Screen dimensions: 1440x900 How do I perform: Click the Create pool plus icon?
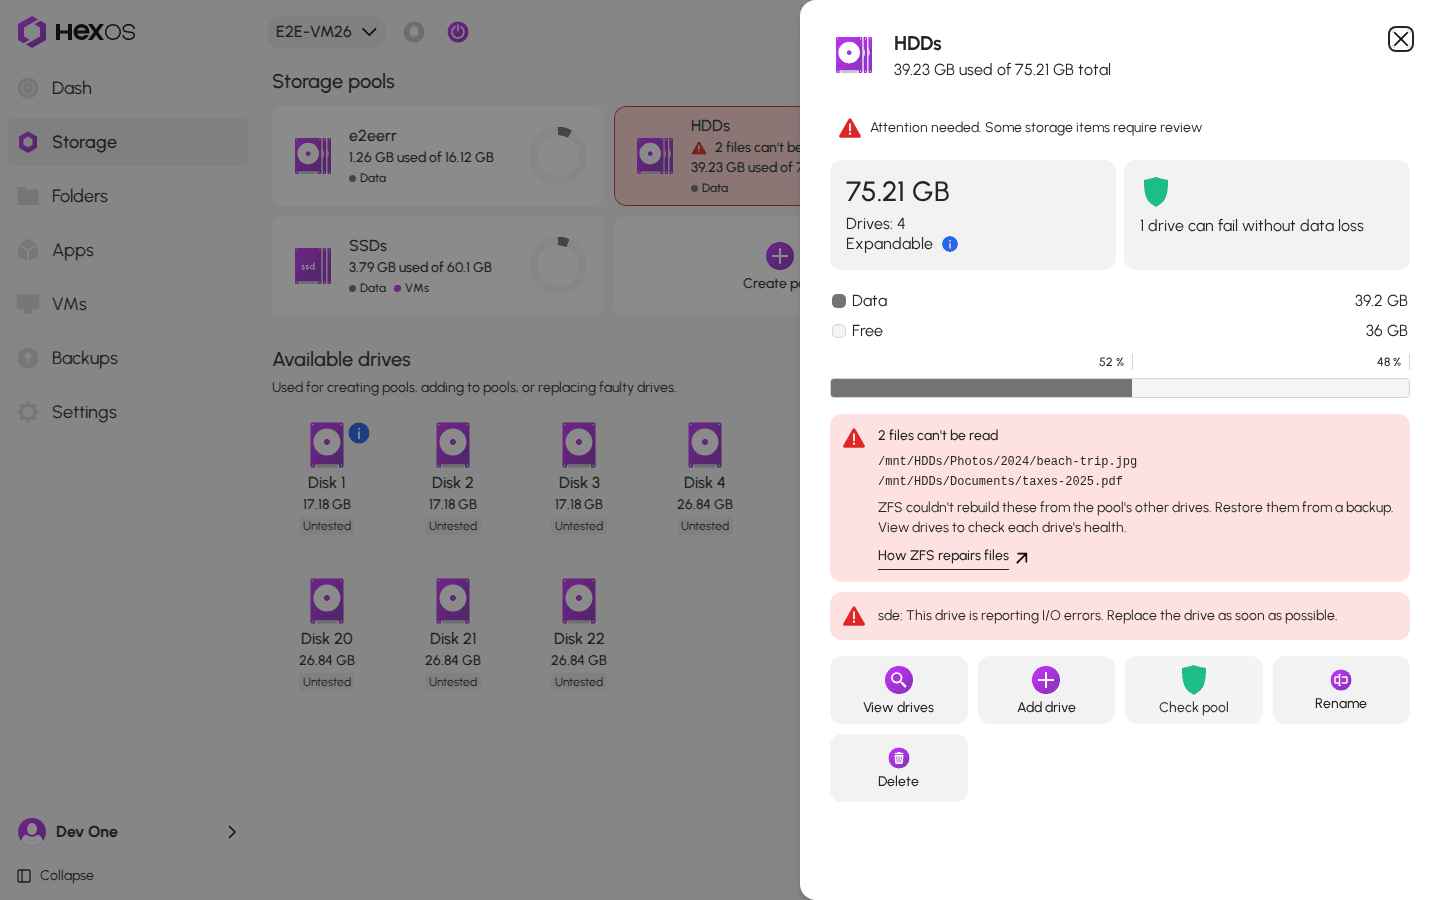point(780,256)
